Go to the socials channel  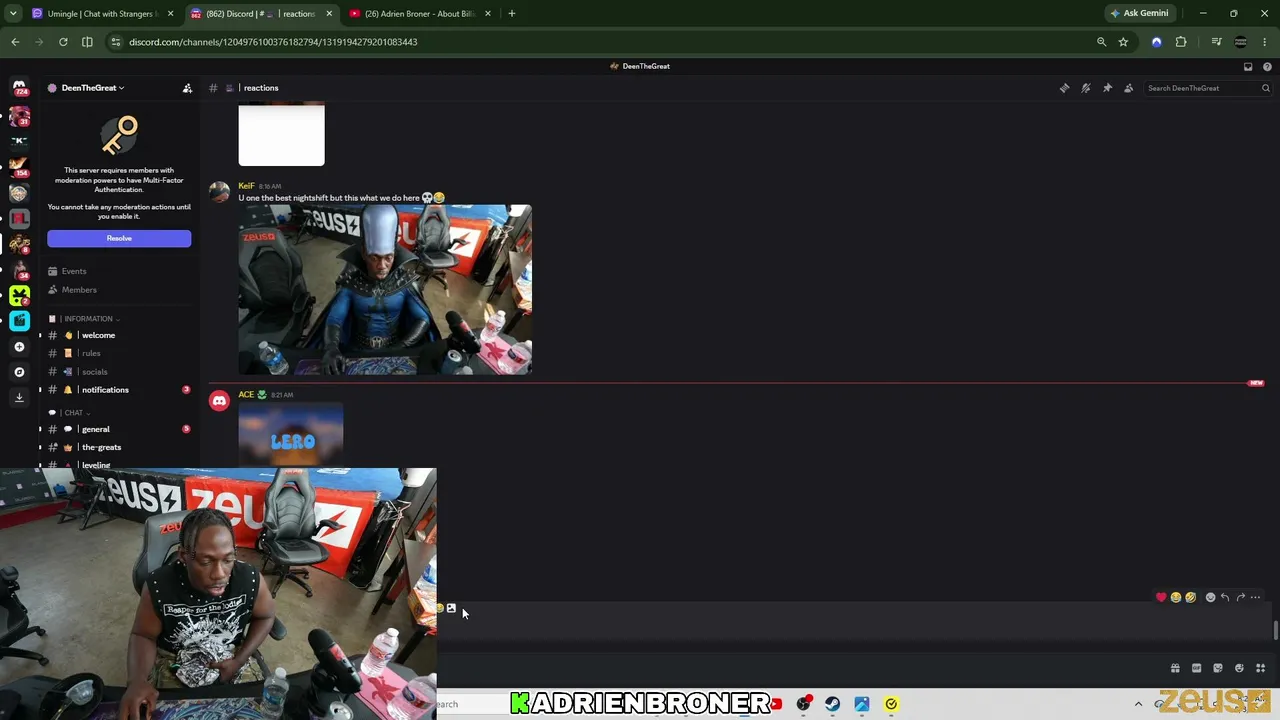coord(118,372)
